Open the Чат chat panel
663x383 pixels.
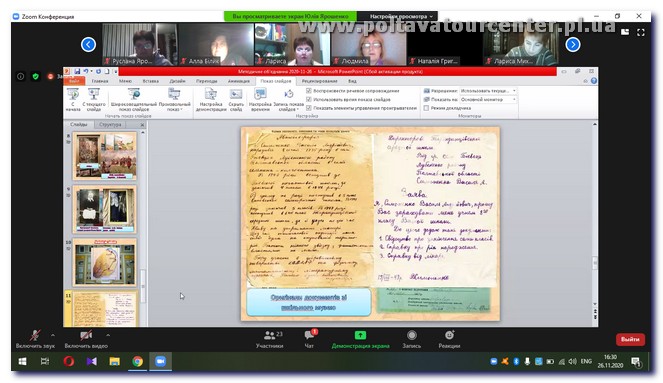(309, 339)
